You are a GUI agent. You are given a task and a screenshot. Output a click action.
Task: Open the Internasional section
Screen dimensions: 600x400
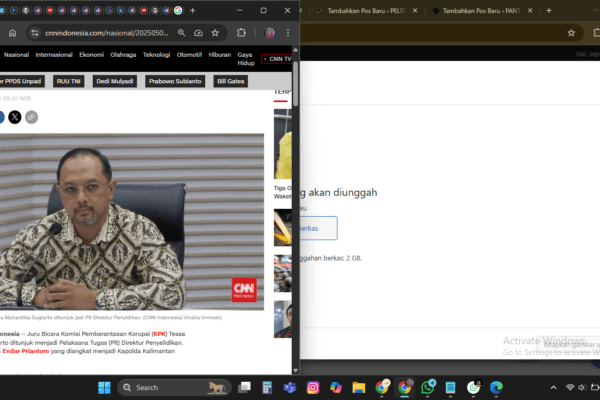pyautogui.click(x=54, y=55)
